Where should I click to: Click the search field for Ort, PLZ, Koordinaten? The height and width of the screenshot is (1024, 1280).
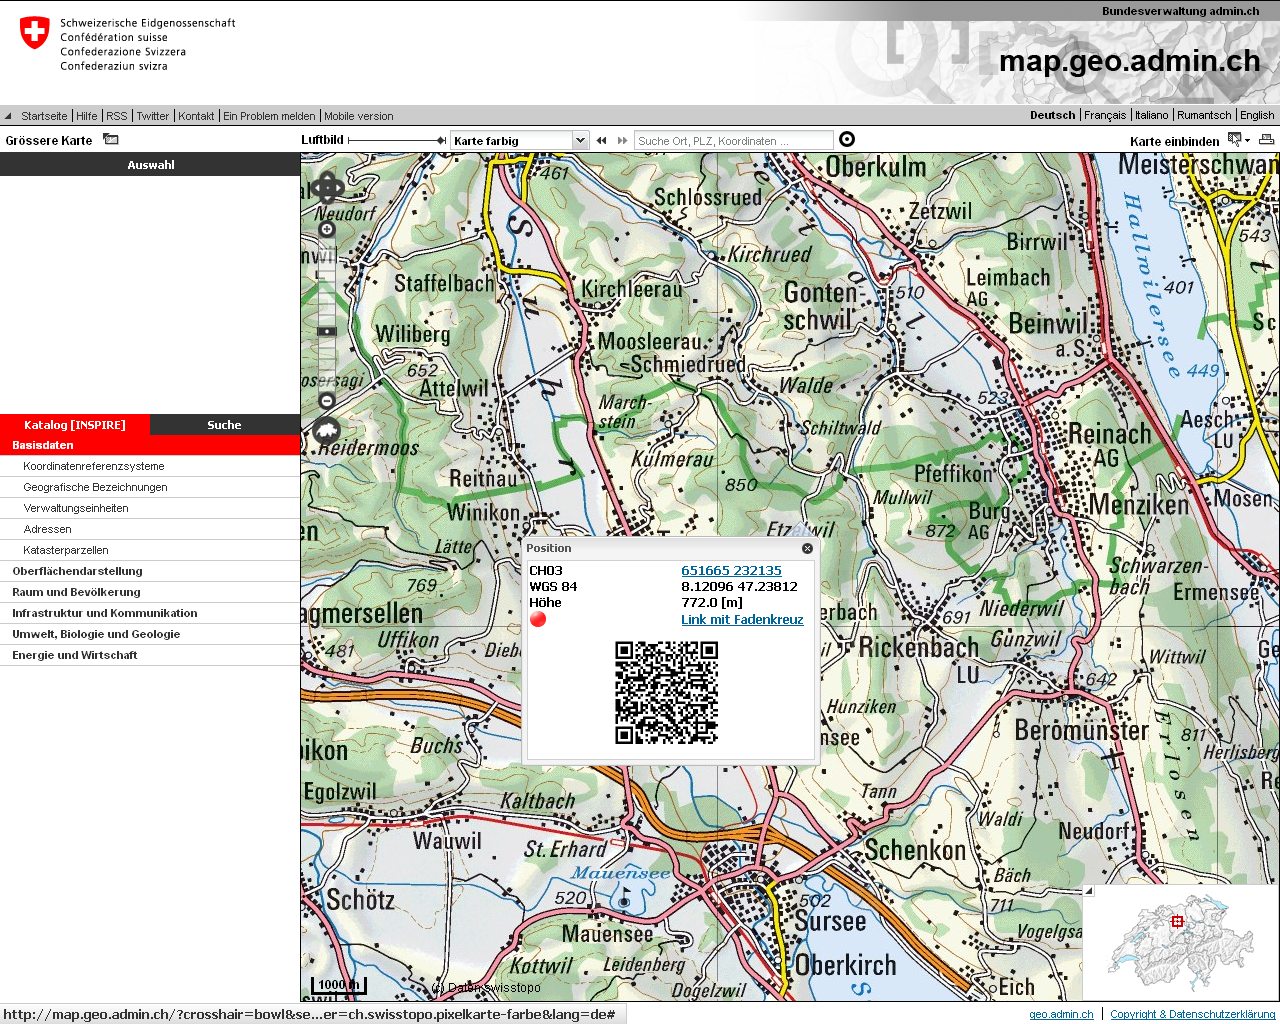click(733, 141)
